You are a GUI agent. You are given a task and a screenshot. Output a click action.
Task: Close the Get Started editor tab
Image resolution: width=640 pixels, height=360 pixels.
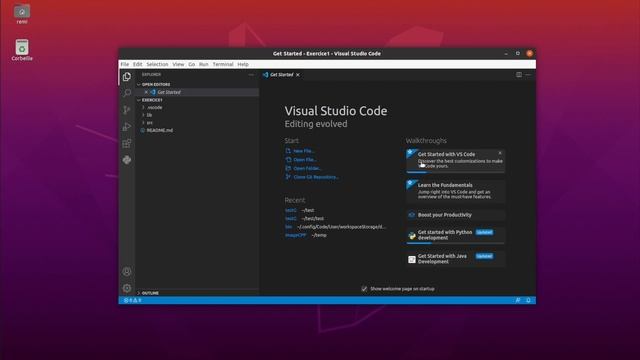(x=298, y=75)
